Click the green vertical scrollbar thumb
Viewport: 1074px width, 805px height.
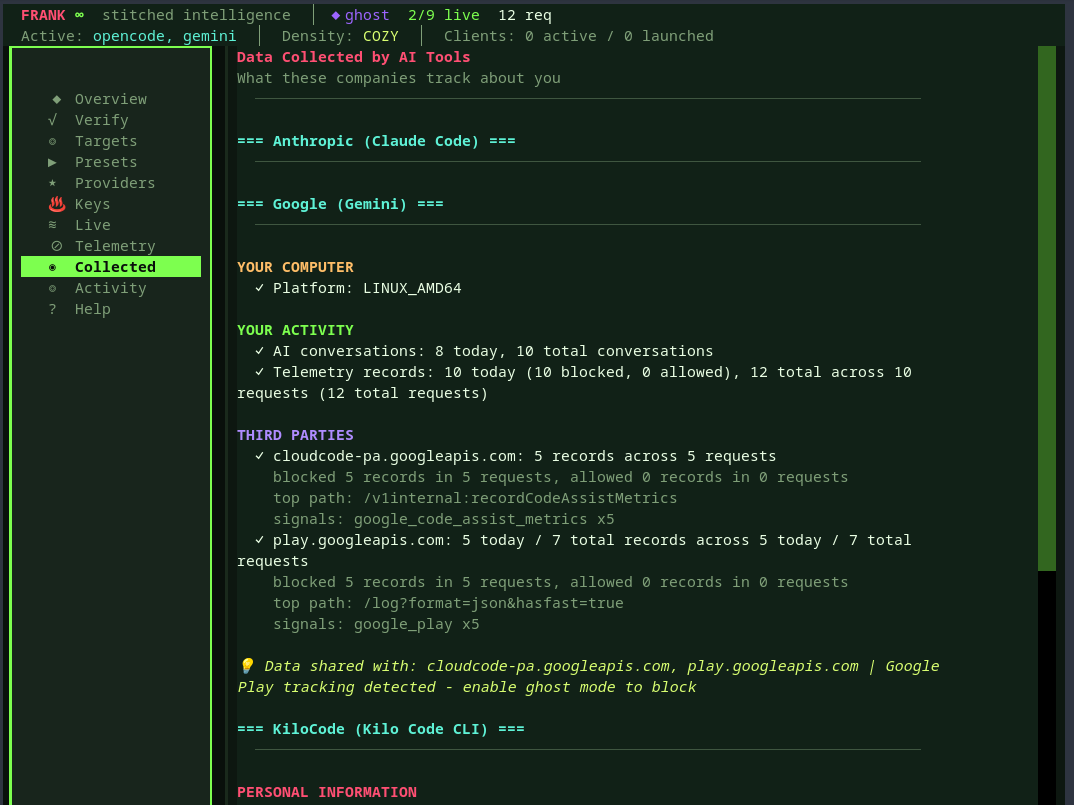point(1046,308)
